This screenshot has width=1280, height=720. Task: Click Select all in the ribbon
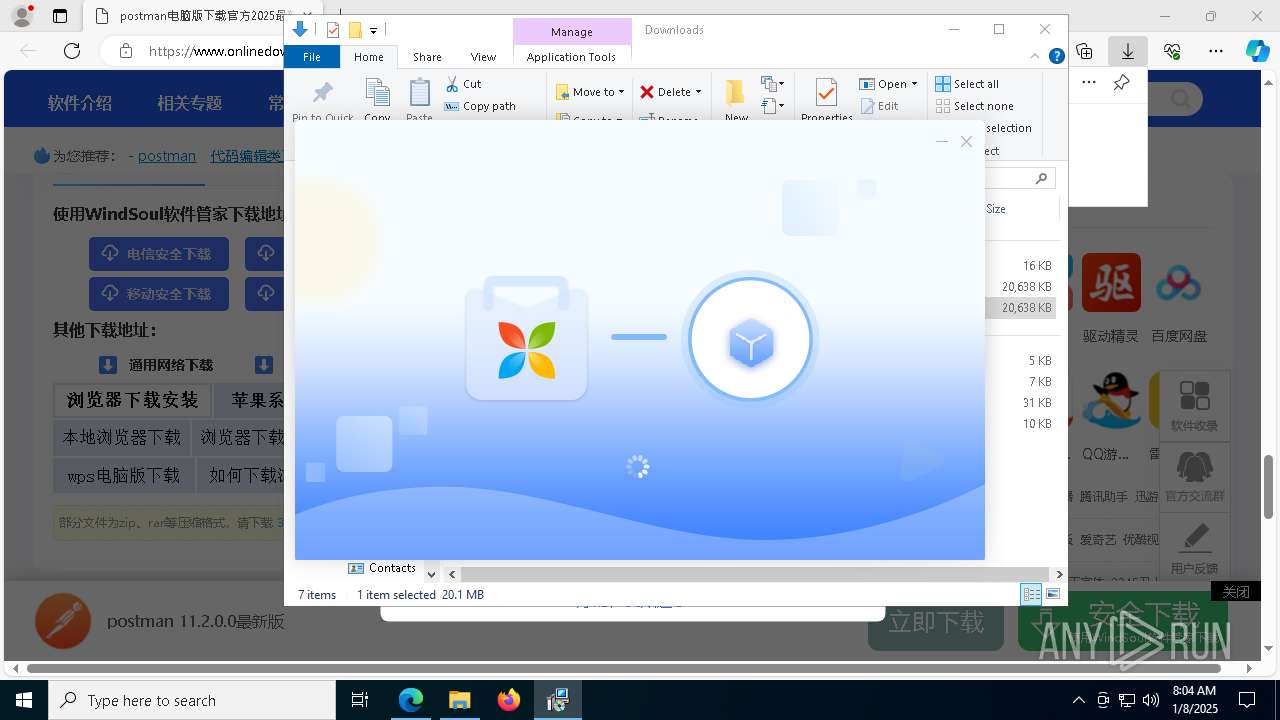click(x=967, y=84)
